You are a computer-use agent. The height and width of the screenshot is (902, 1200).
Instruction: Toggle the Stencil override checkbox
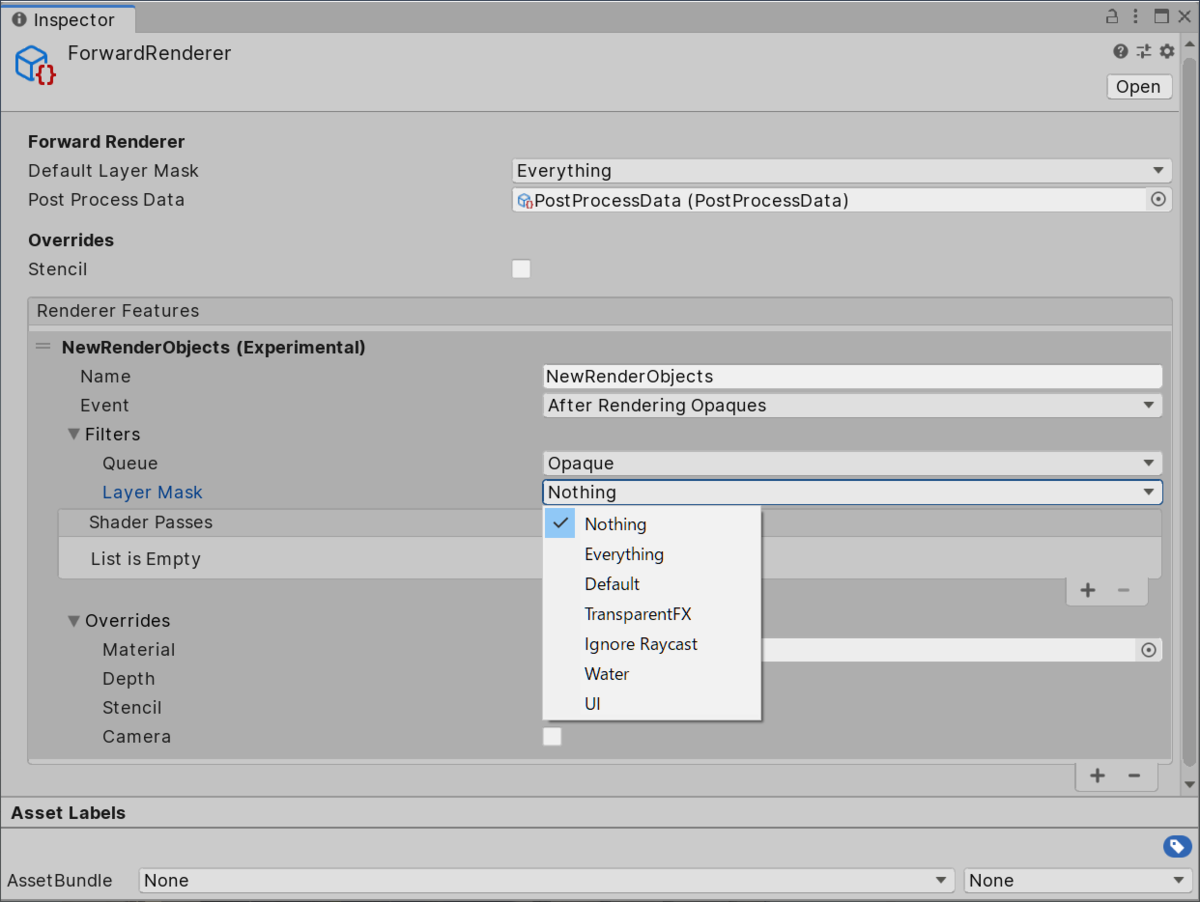pos(521,269)
